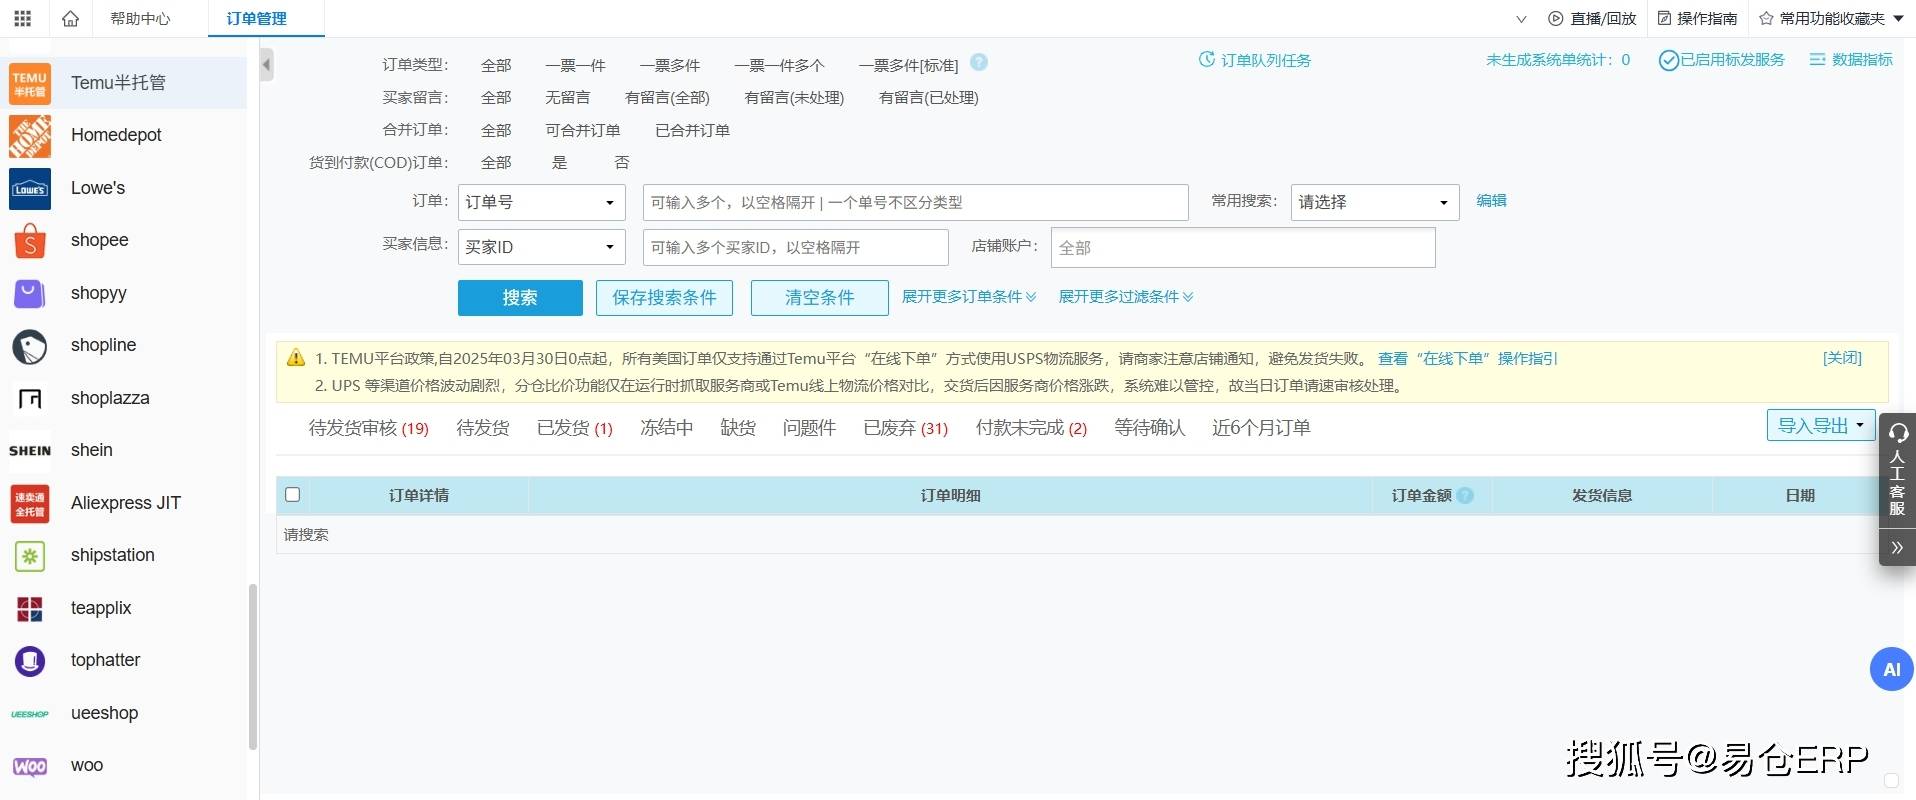Image resolution: width=1916 pixels, height=800 pixels.
Task: Click the blue 搜索 button
Action: pos(519,297)
